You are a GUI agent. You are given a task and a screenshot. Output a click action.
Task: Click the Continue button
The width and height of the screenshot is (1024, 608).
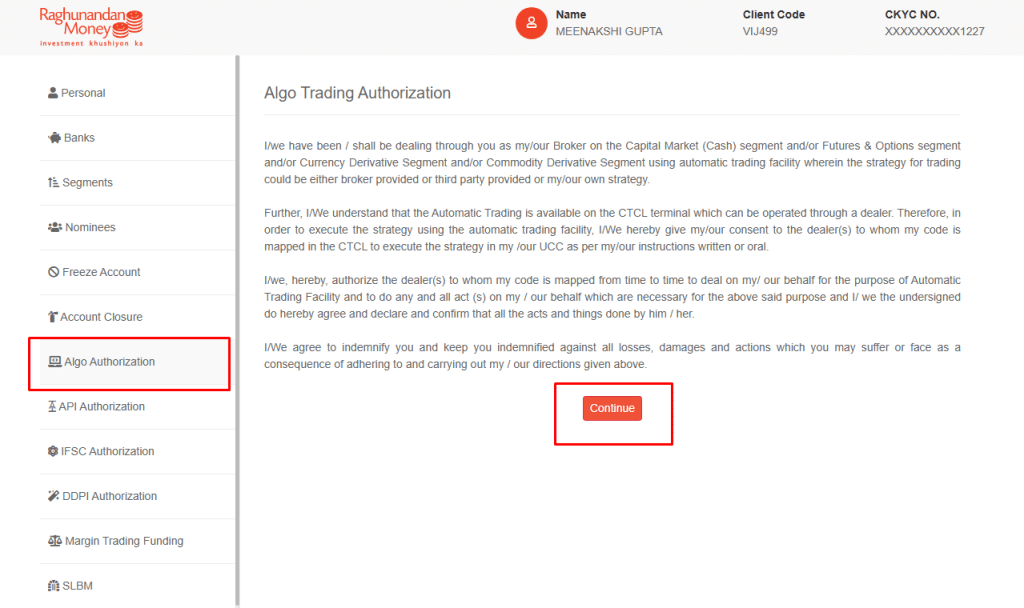[x=612, y=408]
